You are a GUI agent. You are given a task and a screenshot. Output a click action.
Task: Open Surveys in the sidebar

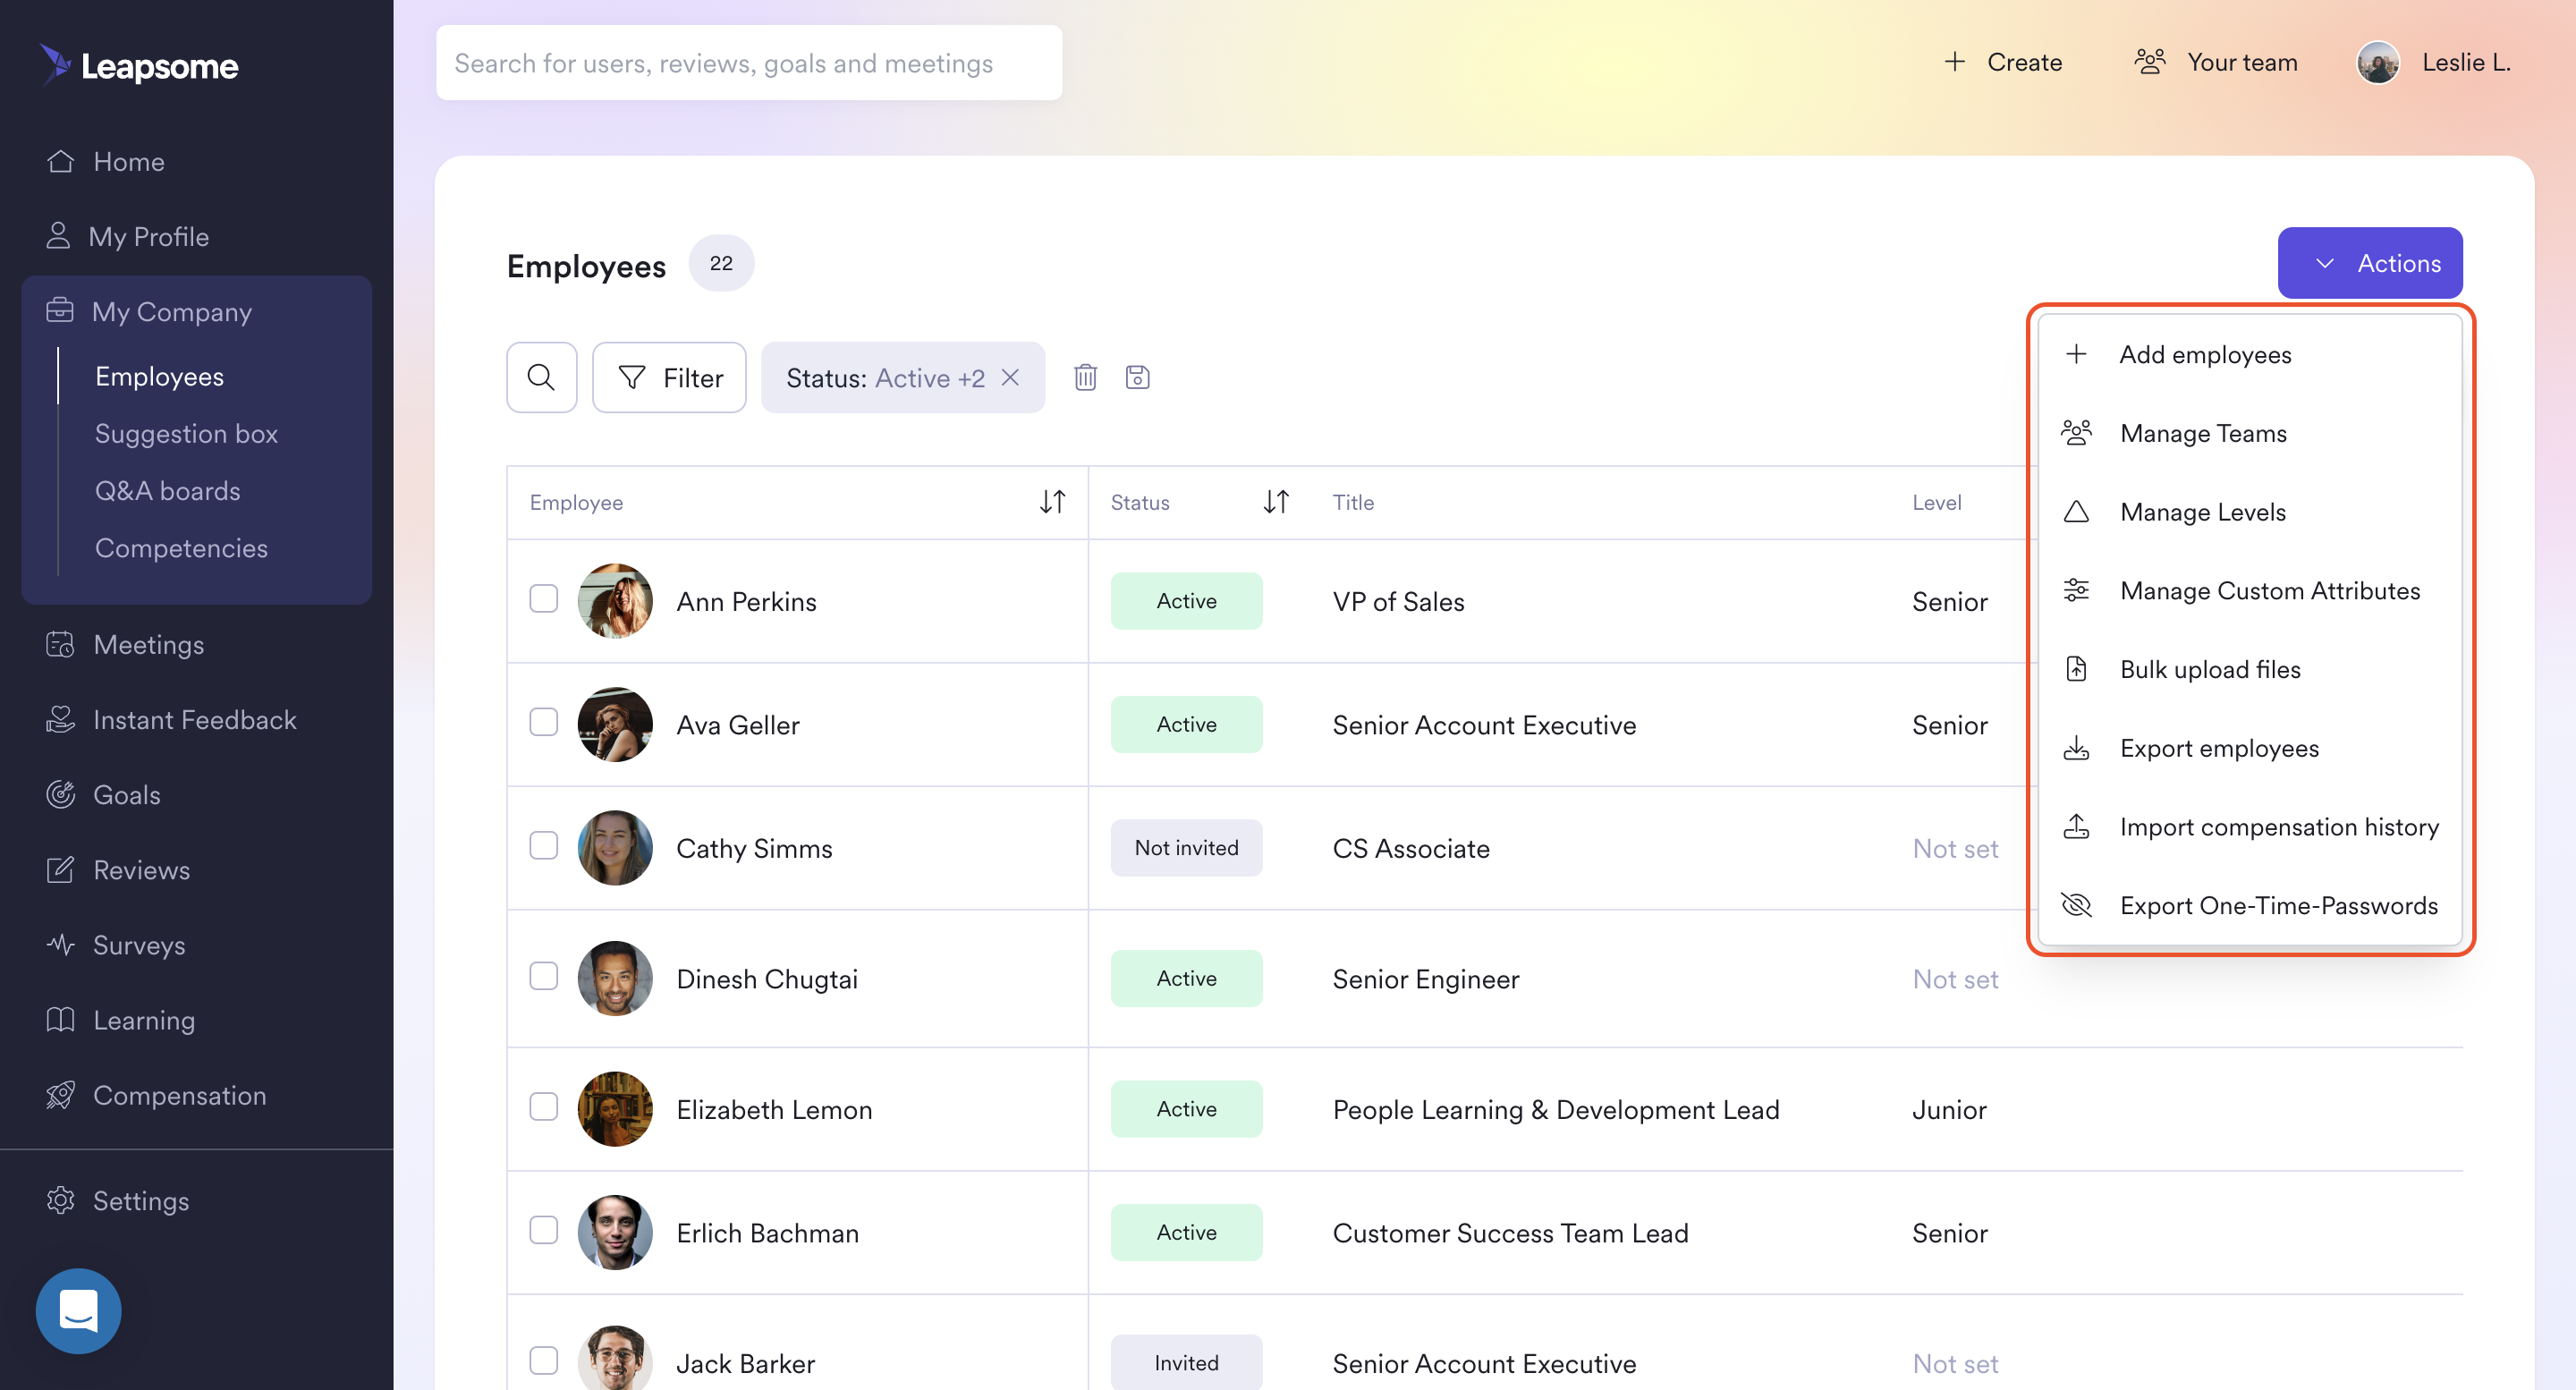tap(138, 945)
